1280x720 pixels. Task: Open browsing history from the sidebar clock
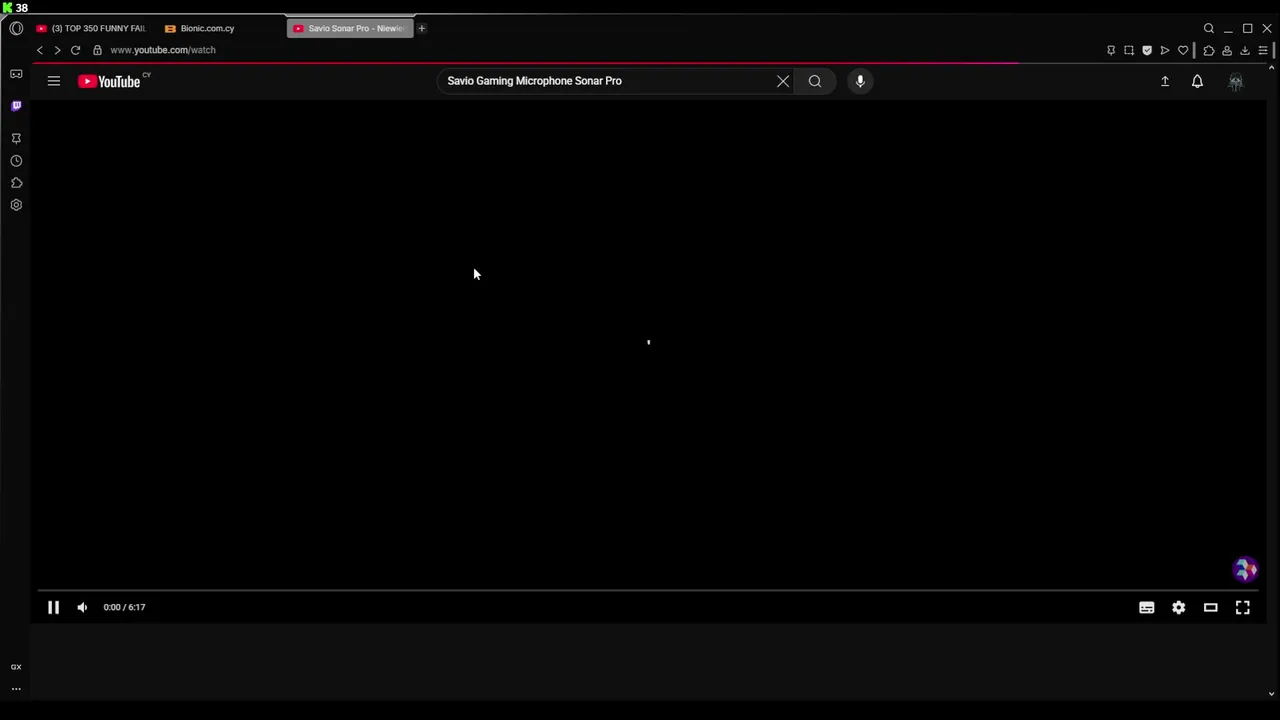point(16,161)
